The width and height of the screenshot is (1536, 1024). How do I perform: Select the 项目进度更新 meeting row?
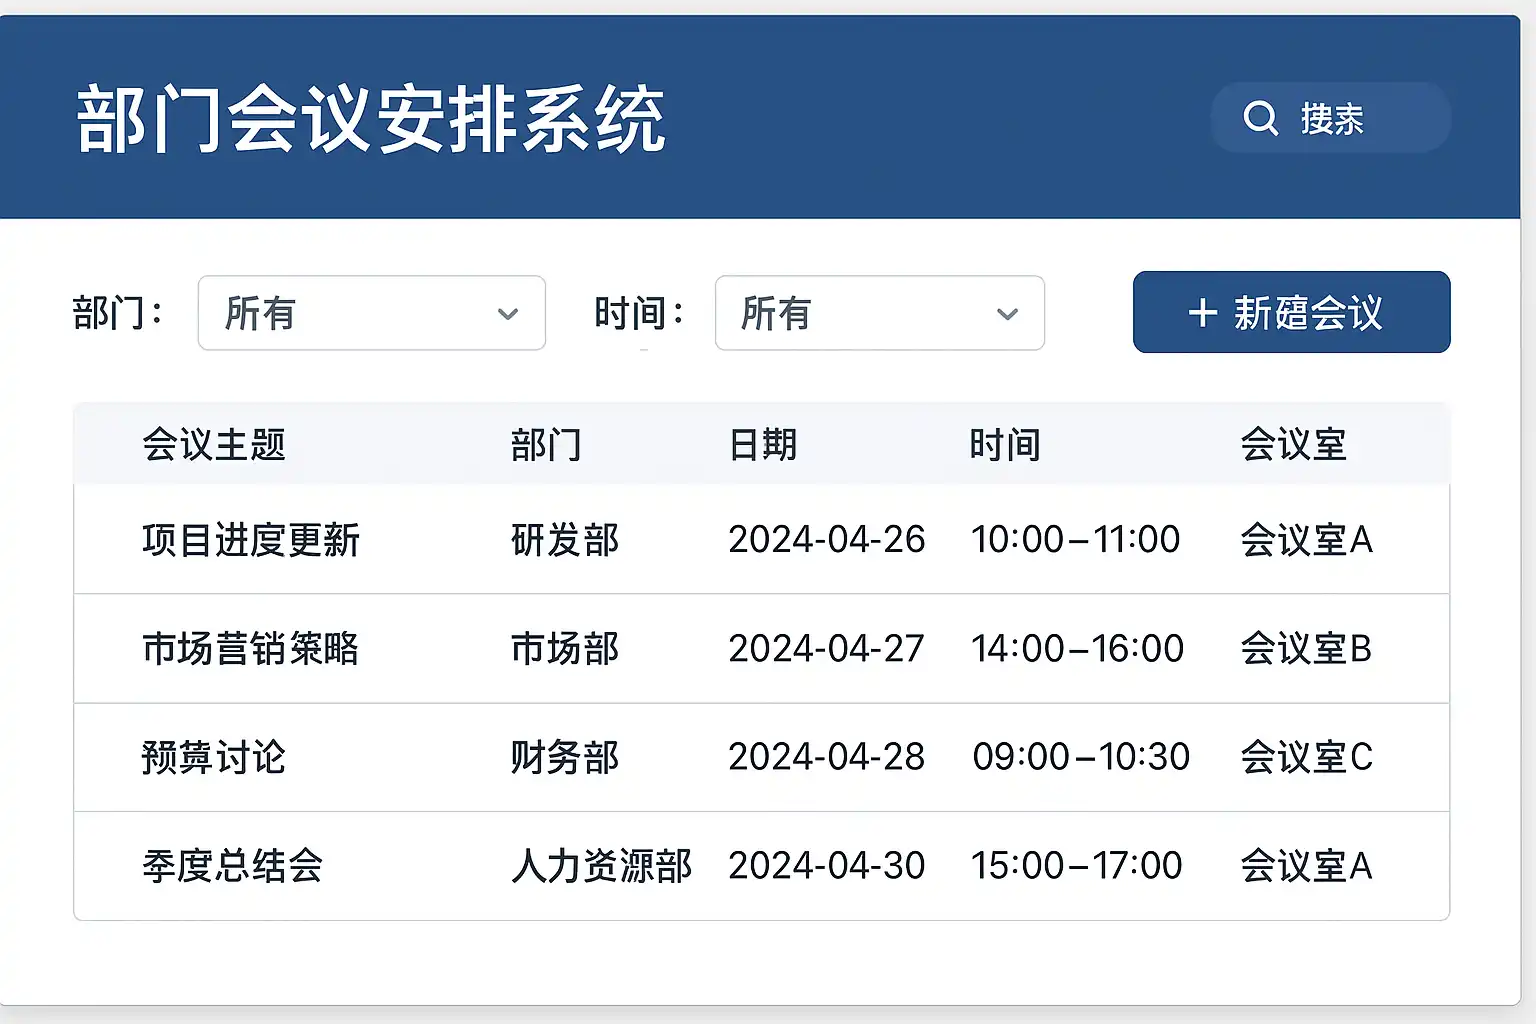pos(251,540)
